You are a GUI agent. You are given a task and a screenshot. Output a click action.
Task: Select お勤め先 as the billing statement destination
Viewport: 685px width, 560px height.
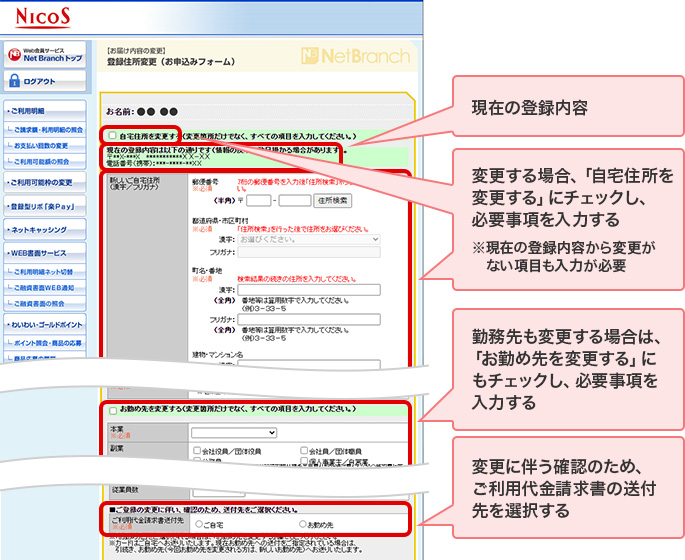click(302, 522)
